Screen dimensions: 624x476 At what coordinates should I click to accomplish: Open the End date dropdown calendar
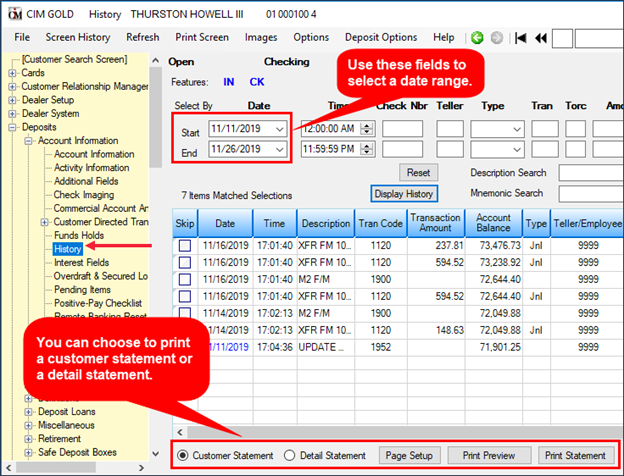coord(280,149)
